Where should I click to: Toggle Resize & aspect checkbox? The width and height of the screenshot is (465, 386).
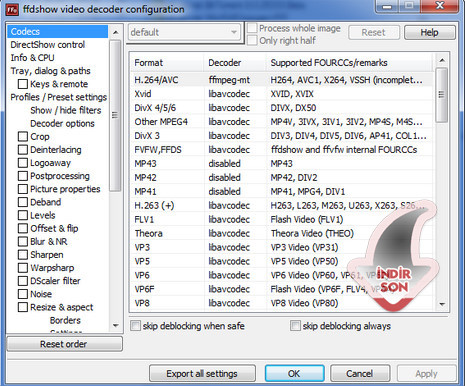point(23,307)
